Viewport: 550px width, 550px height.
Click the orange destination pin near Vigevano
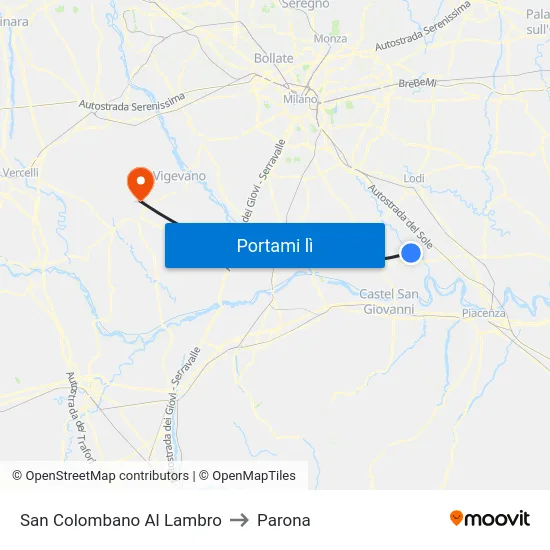[x=141, y=184]
